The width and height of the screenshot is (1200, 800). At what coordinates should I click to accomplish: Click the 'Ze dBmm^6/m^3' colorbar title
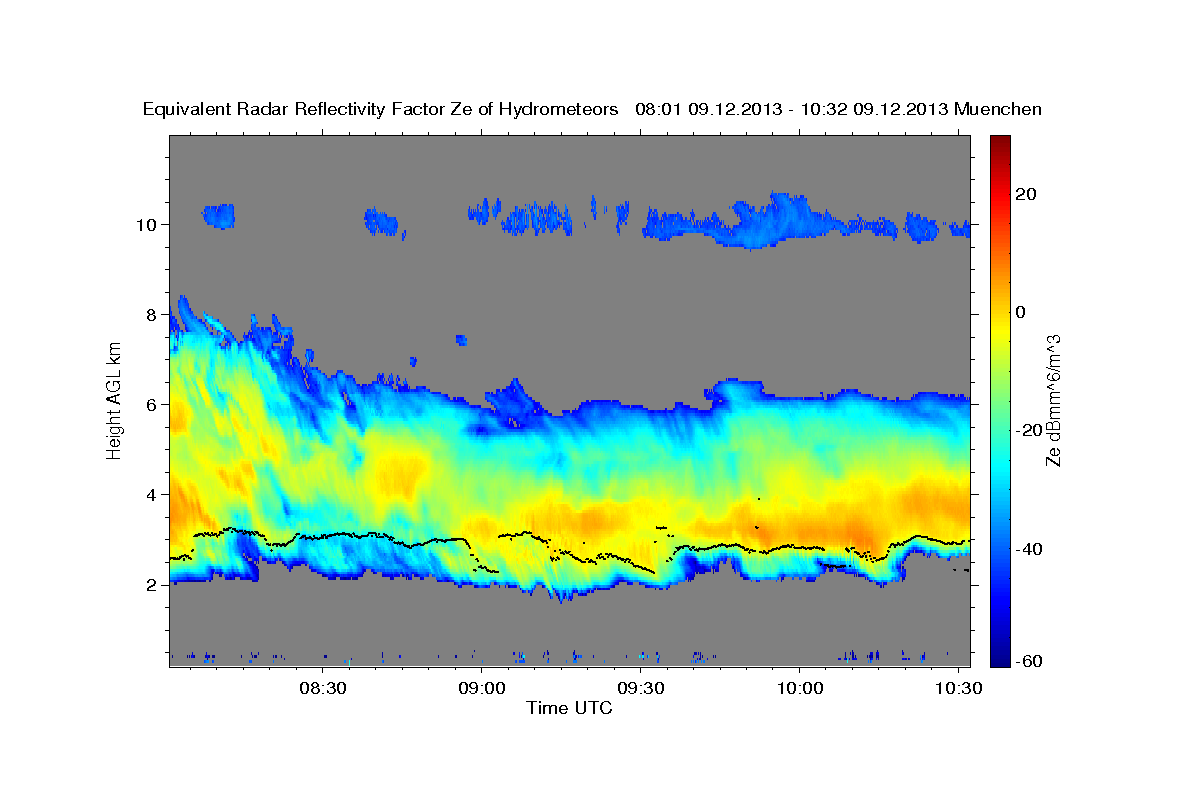(1053, 400)
